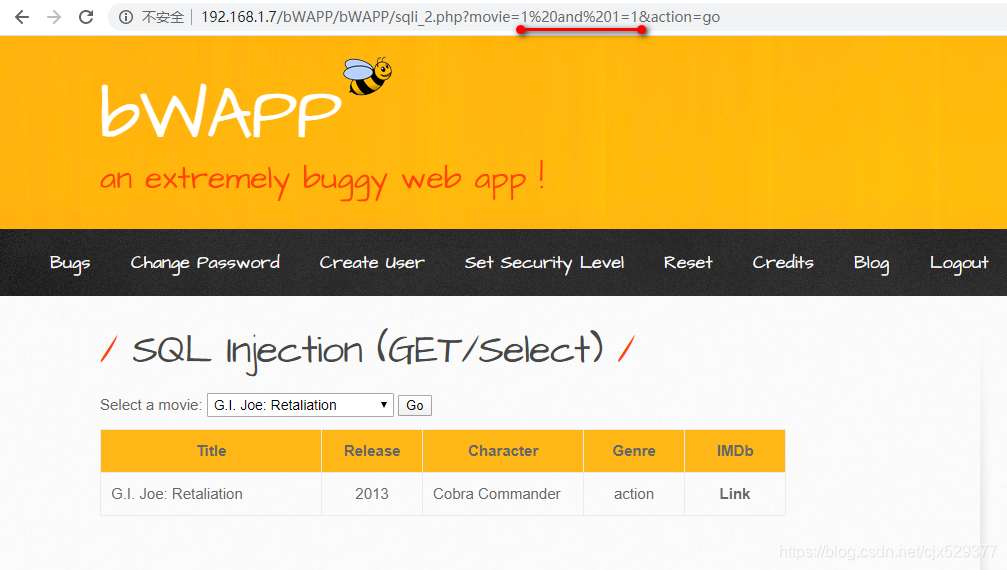Image resolution: width=1007 pixels, height=570 pixels.
Task: Submit the movie selection with Go
Action: click(x=415, y=405)
